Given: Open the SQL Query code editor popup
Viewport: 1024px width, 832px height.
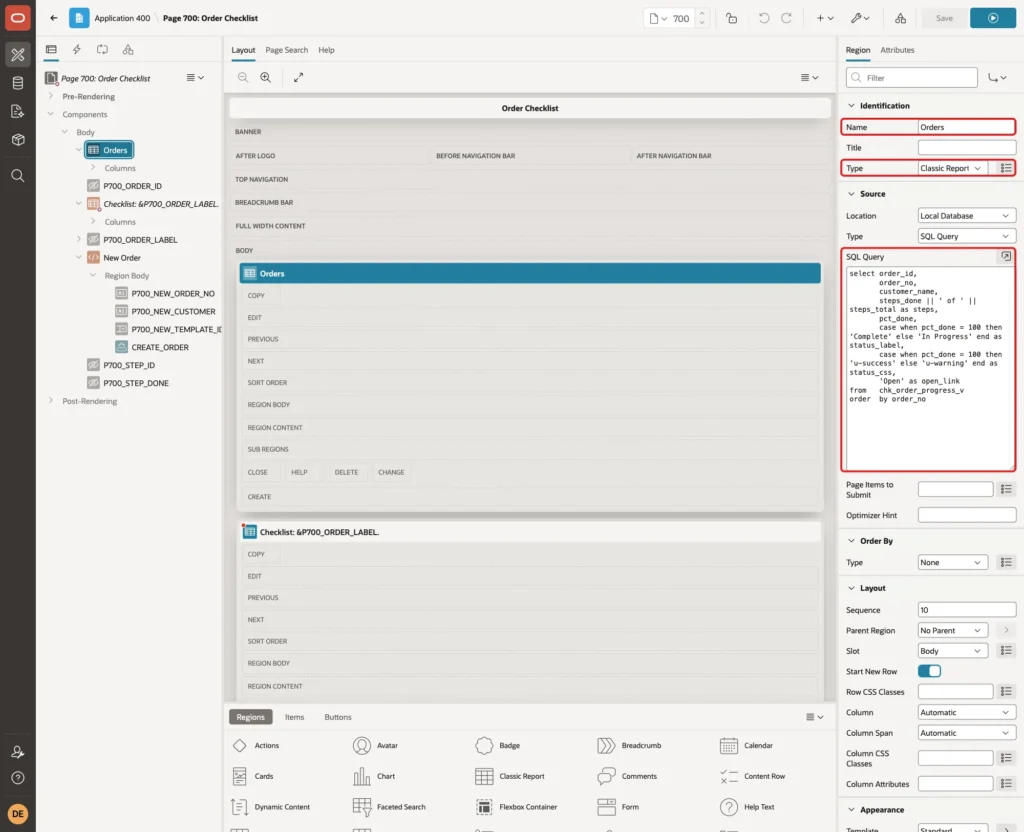Looking at the screenshot, I should (x=1006, y=257).
